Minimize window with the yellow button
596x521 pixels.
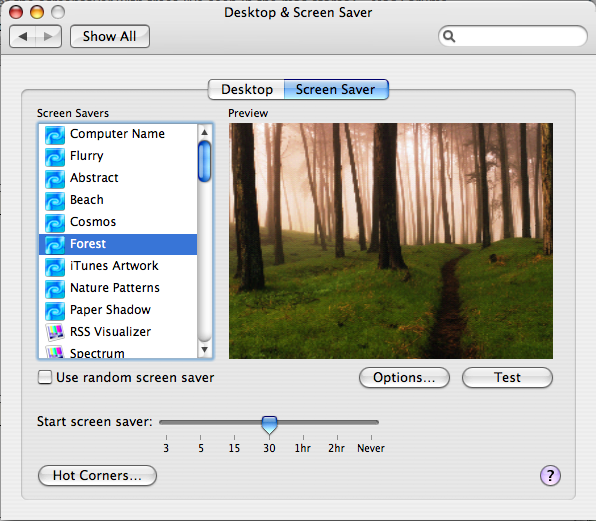[37, 12]
